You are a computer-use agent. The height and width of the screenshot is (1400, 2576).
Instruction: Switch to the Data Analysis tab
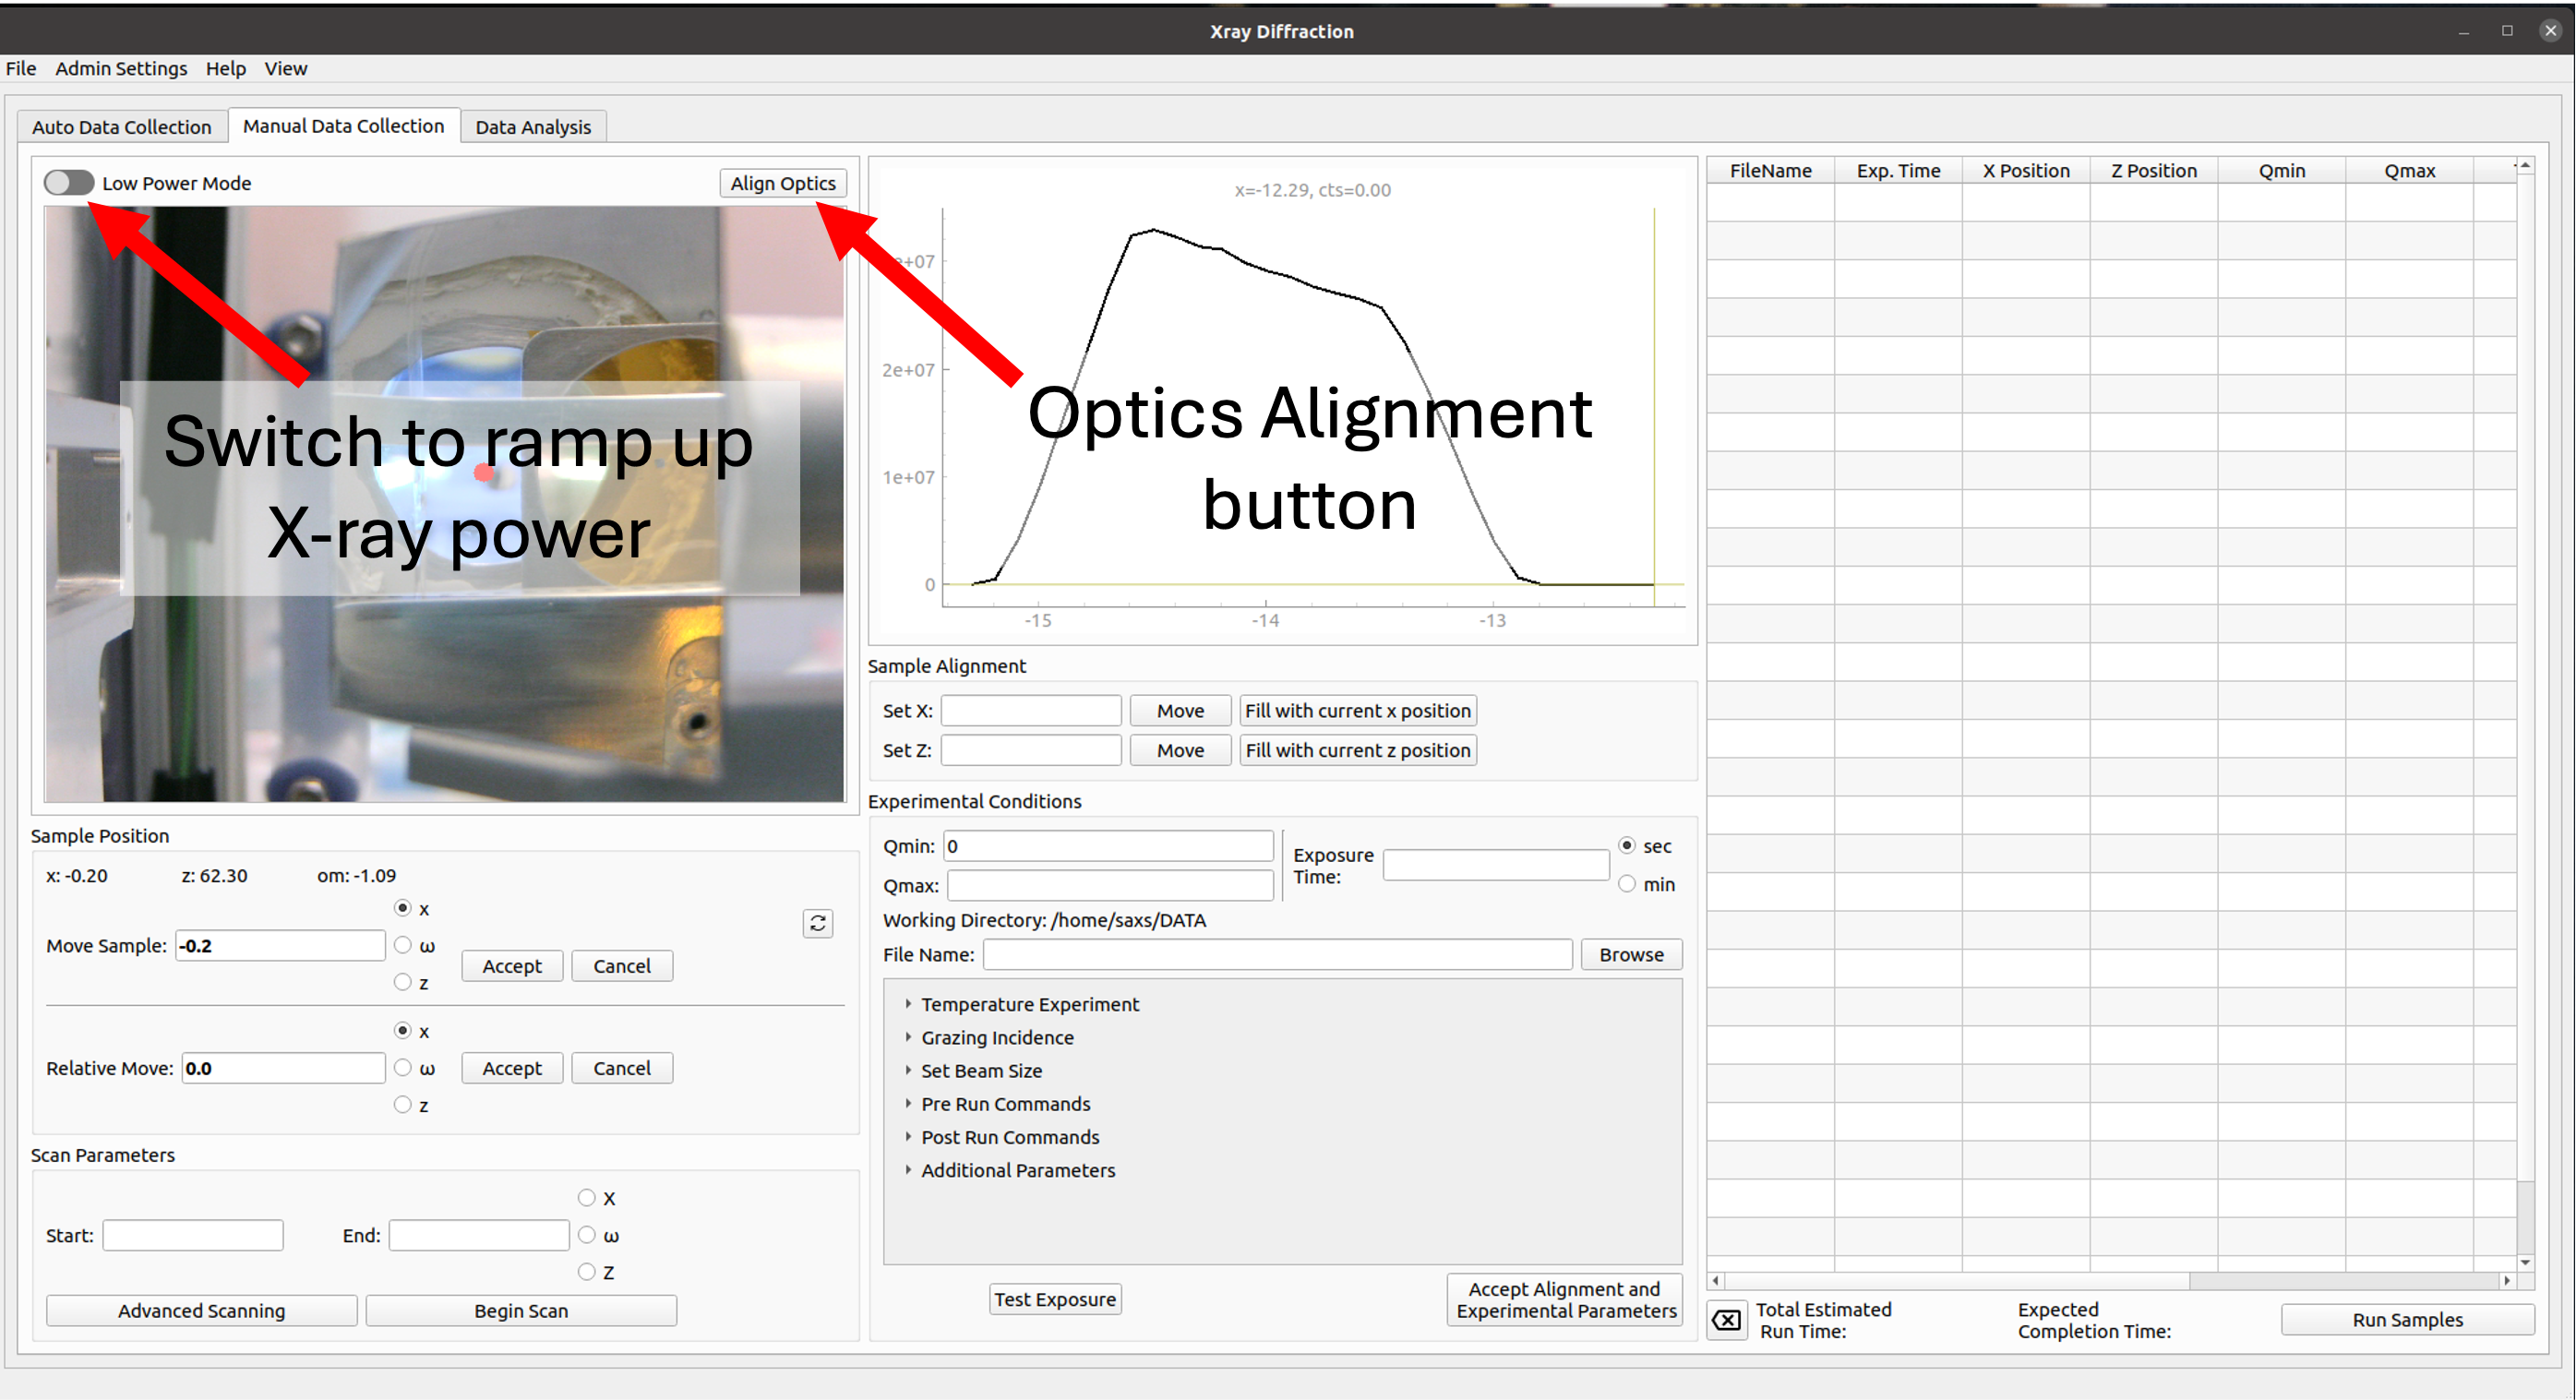pos(533,127)
